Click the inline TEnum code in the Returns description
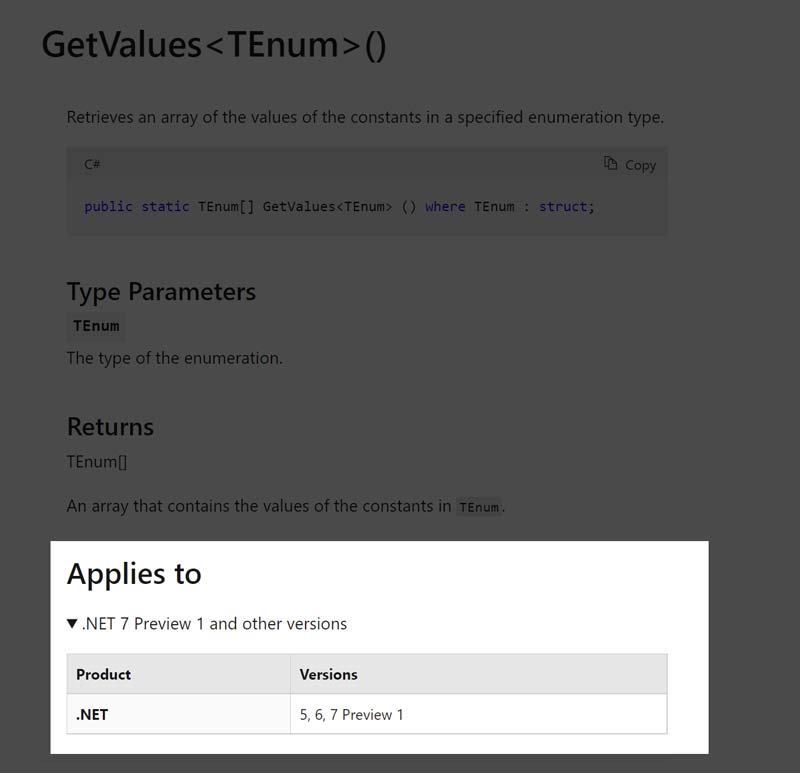The image size is (800, 773). (479, 507)
